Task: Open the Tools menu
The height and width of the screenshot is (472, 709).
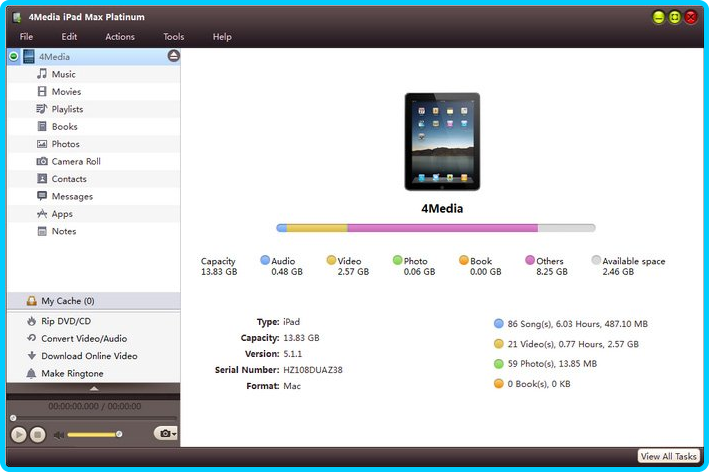Action: tap(174, 37)
